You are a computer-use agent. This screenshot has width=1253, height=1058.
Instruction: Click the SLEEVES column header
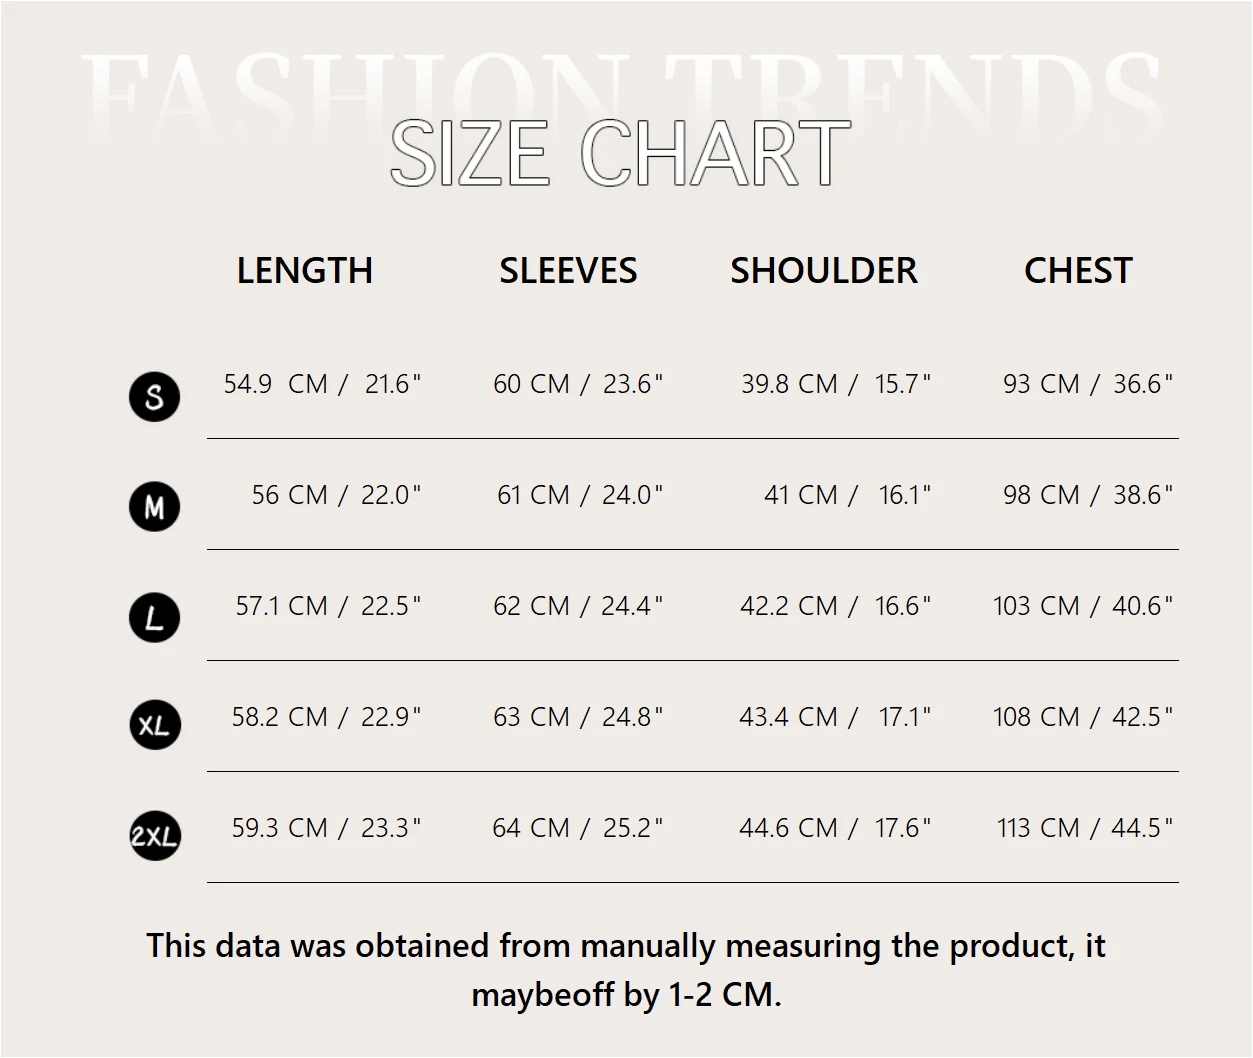coord(568,271)
